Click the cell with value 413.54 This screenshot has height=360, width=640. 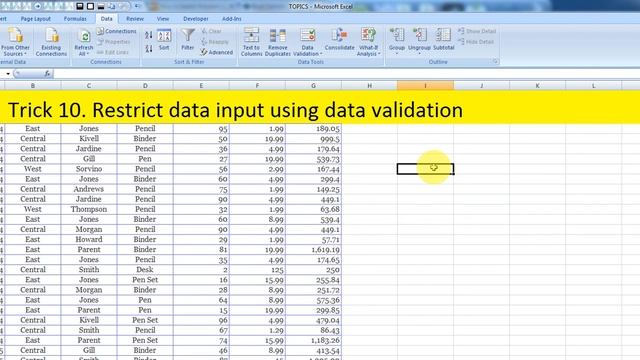pos(313,350)
